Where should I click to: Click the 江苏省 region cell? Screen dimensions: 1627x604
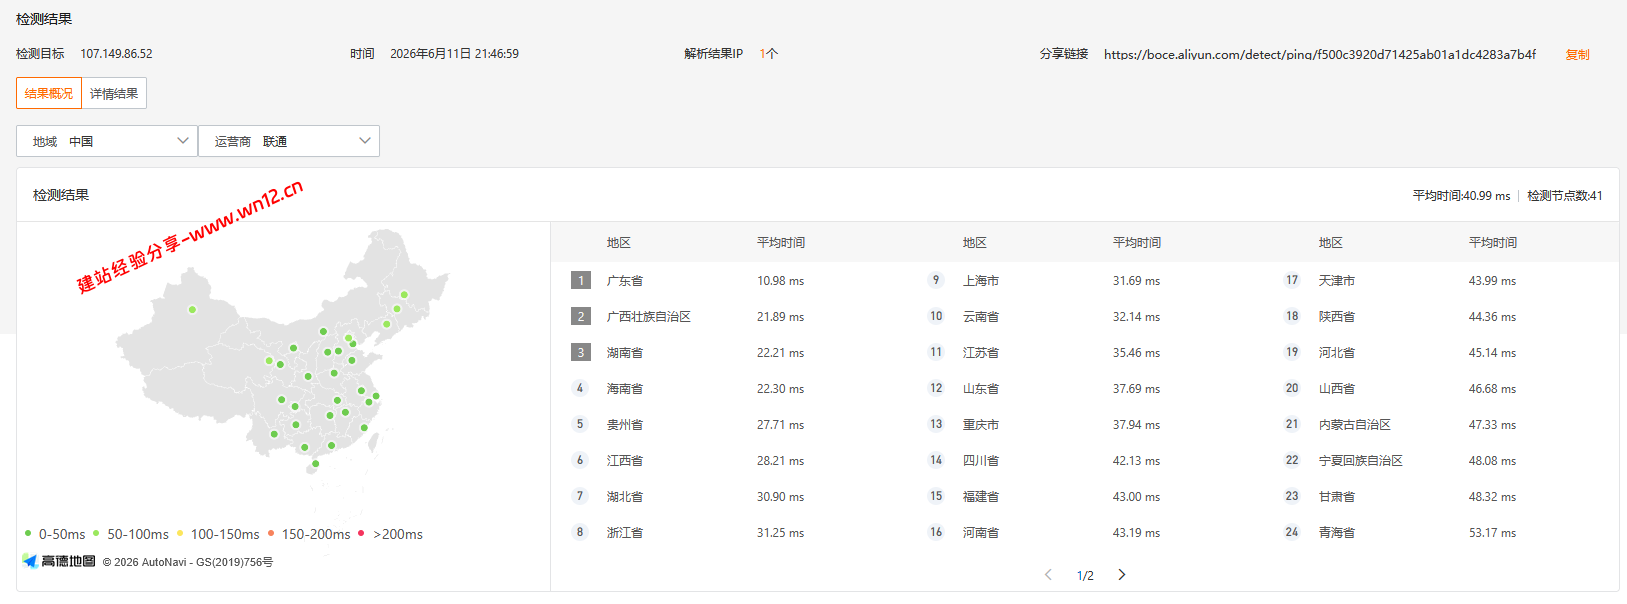pos(981,353)
